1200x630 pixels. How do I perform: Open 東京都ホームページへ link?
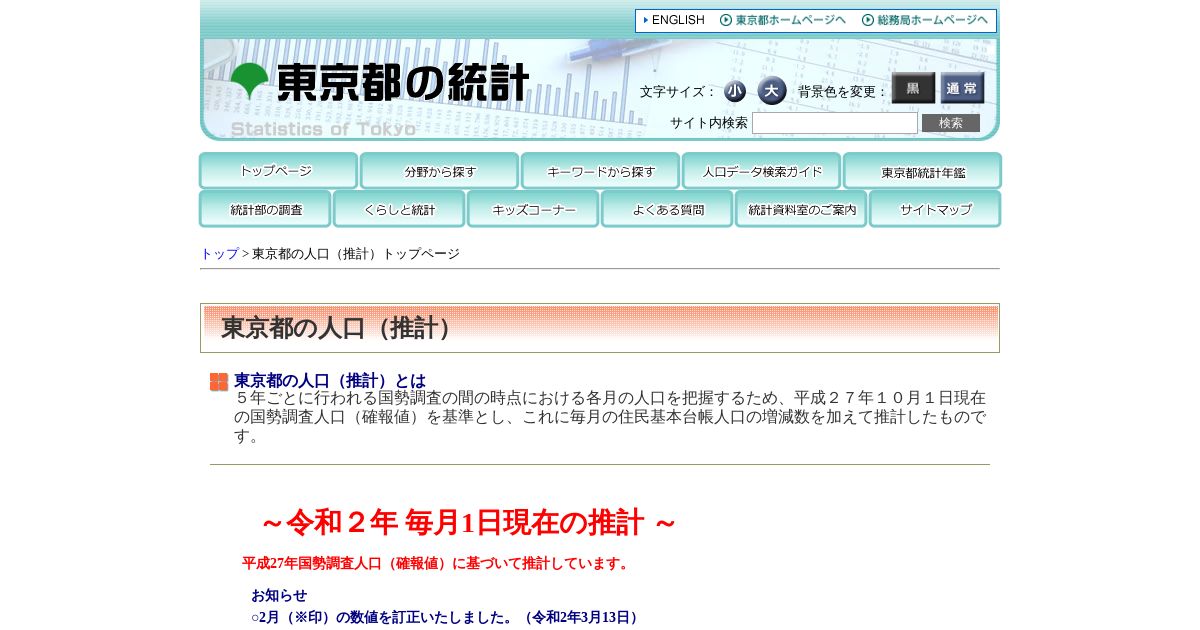783,20
